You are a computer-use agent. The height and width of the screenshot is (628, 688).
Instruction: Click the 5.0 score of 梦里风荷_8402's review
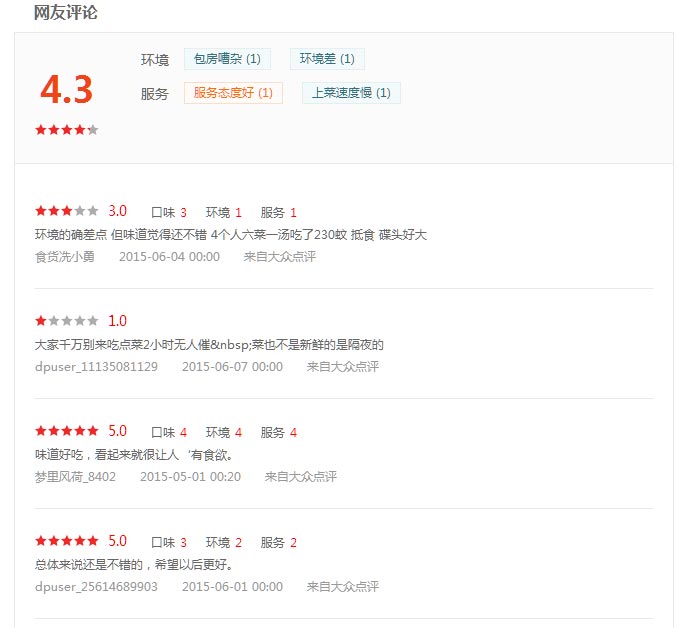(118, 431)
